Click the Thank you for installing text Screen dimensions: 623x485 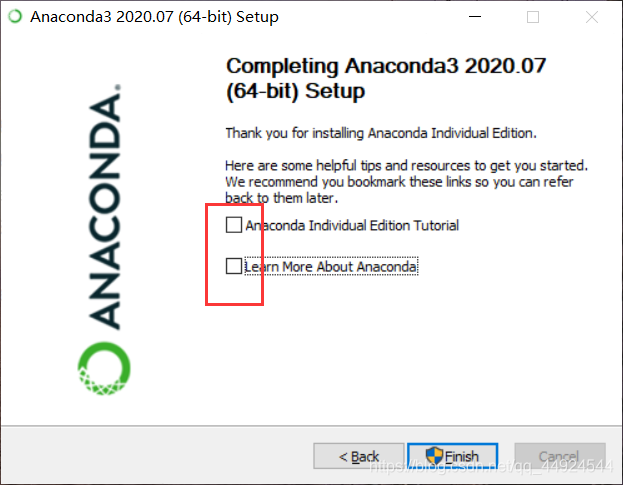tap(381, 133)
